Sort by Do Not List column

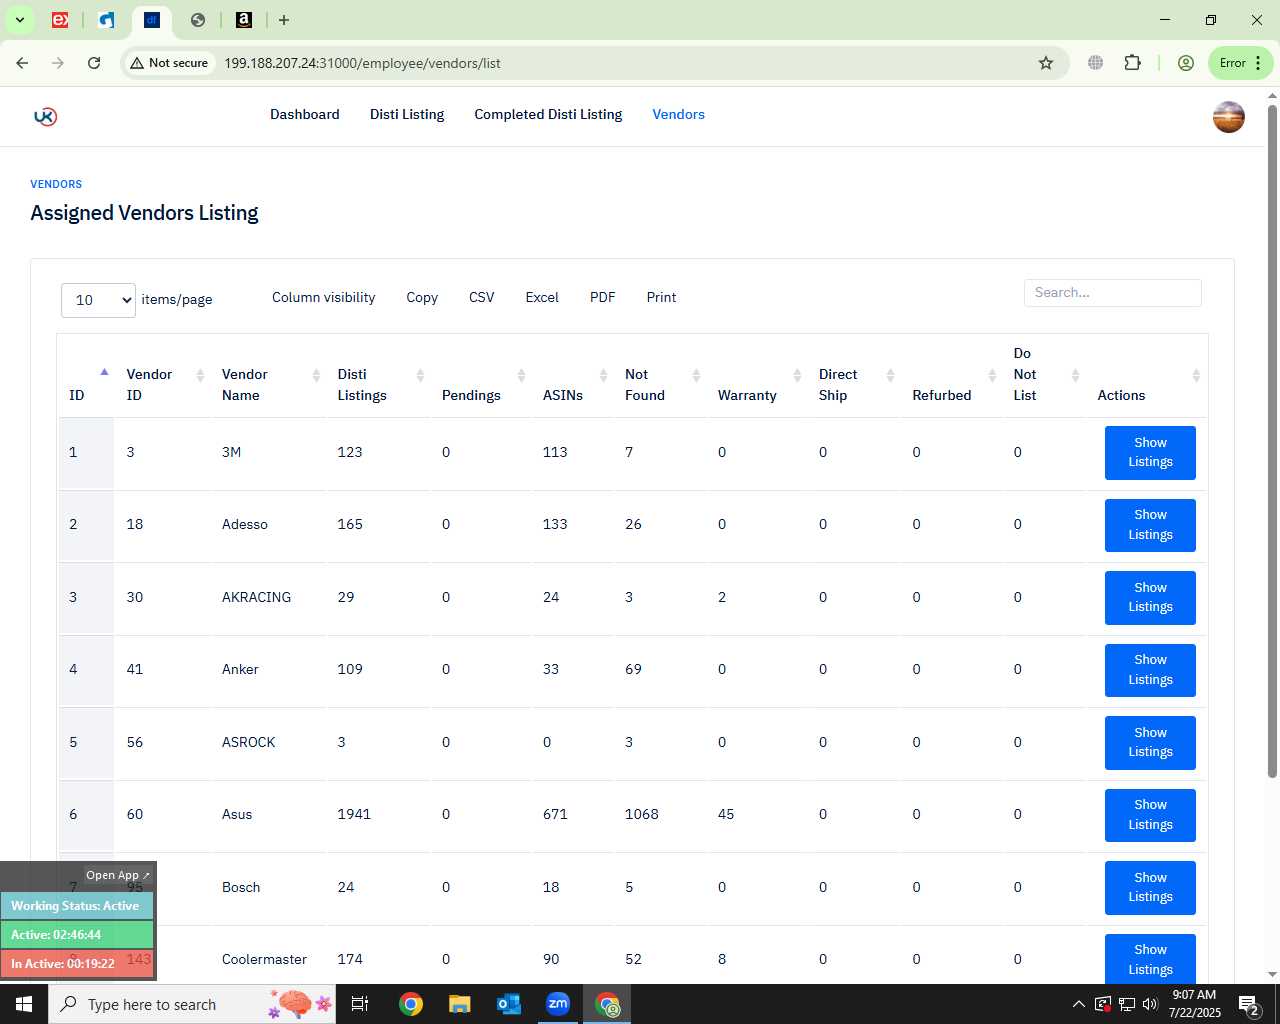pos(1045,375)
